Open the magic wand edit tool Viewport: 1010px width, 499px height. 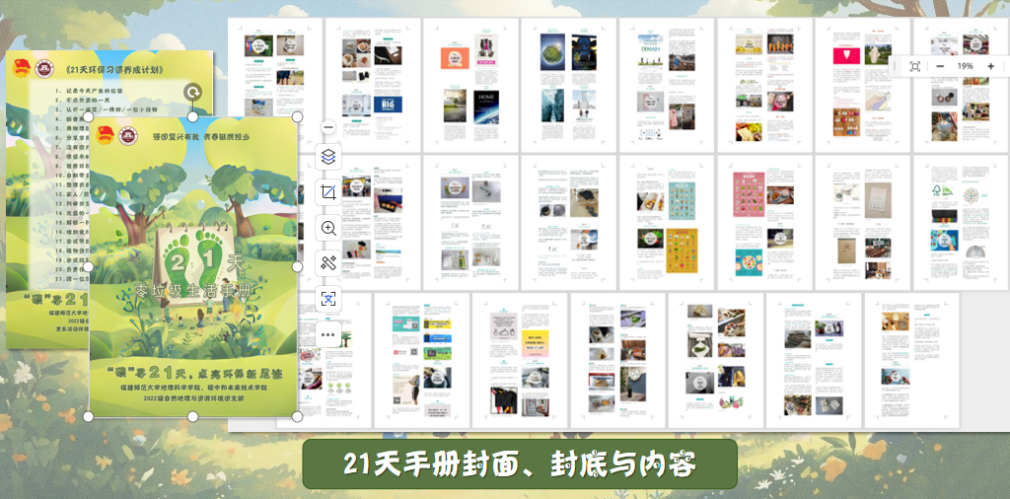328,263
